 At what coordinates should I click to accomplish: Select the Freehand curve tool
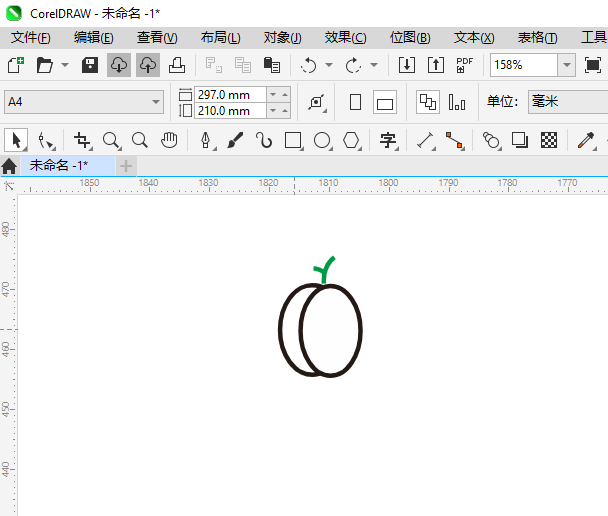(264, 140)
